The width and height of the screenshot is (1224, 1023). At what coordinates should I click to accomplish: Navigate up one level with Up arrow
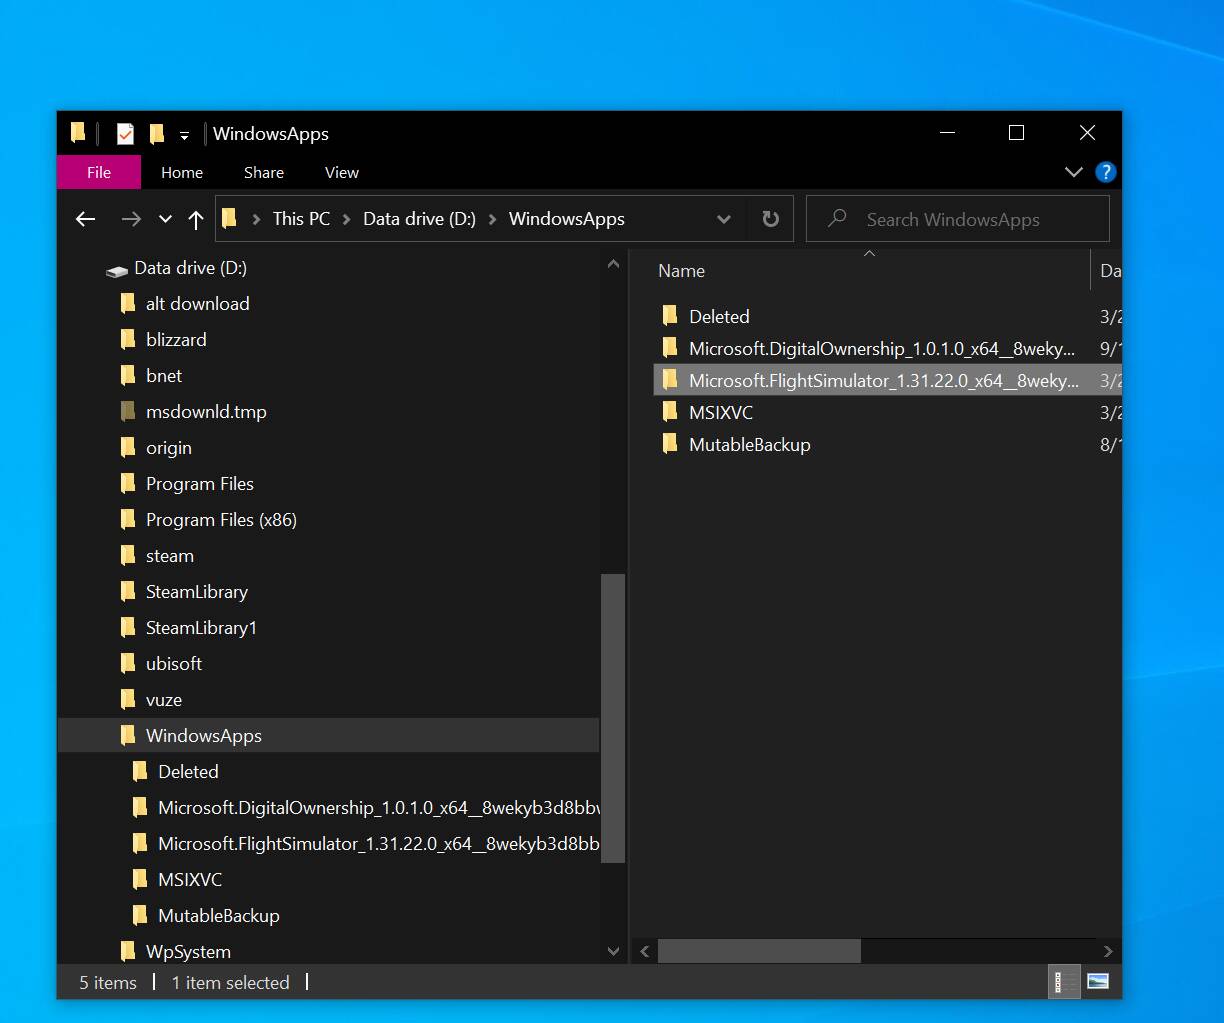[196, 219]
